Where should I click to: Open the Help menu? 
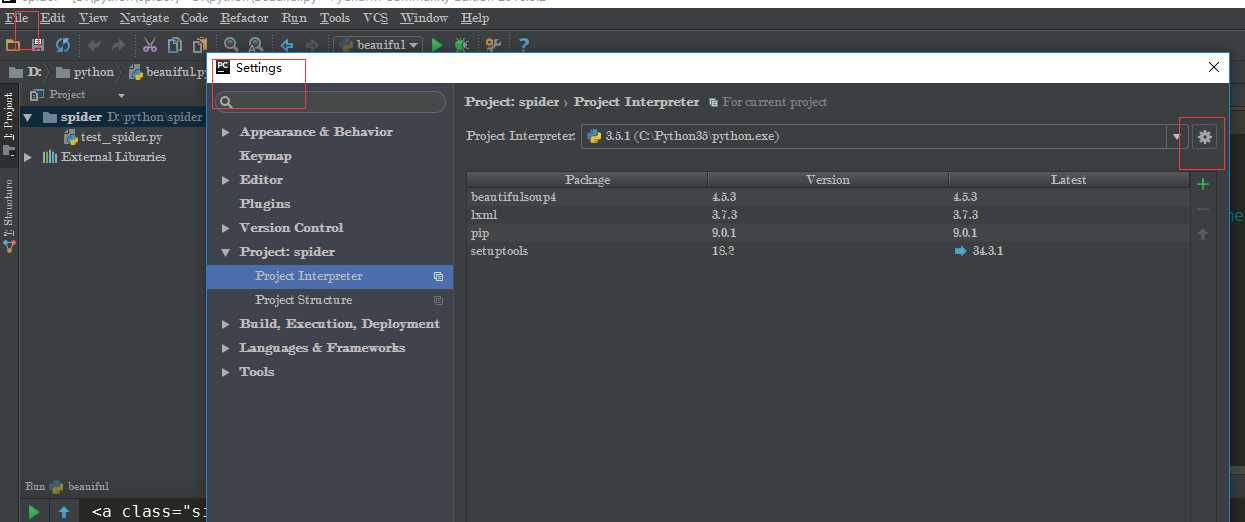click(x=475, y=18)
